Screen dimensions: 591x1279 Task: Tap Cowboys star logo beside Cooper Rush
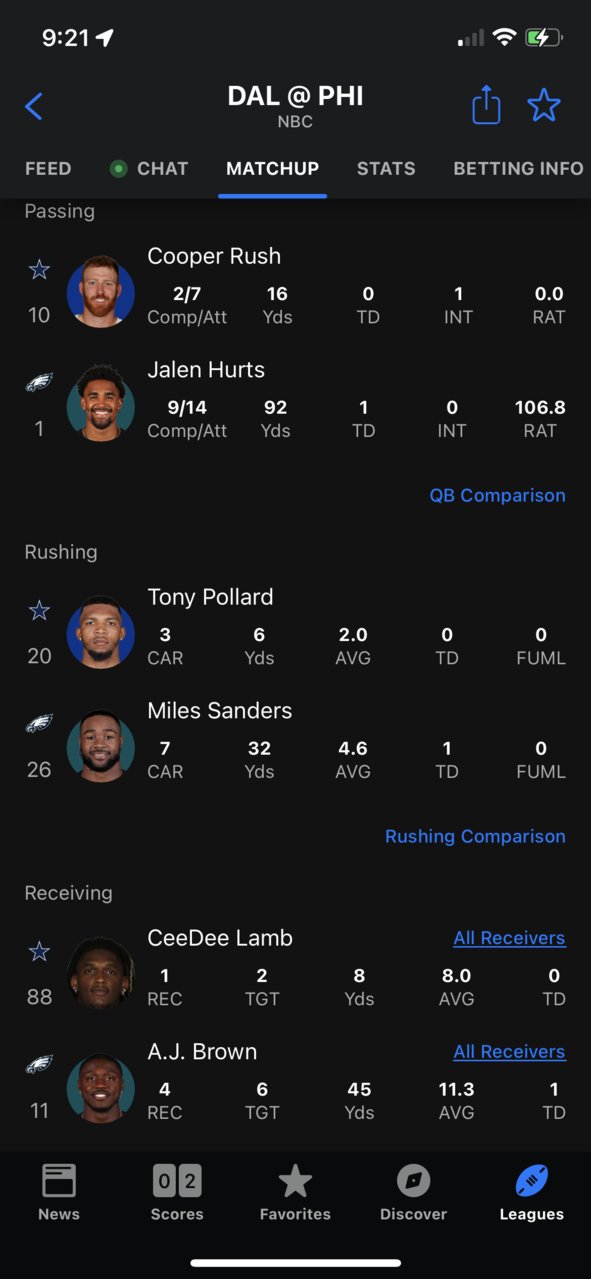(x=39, y=269)
